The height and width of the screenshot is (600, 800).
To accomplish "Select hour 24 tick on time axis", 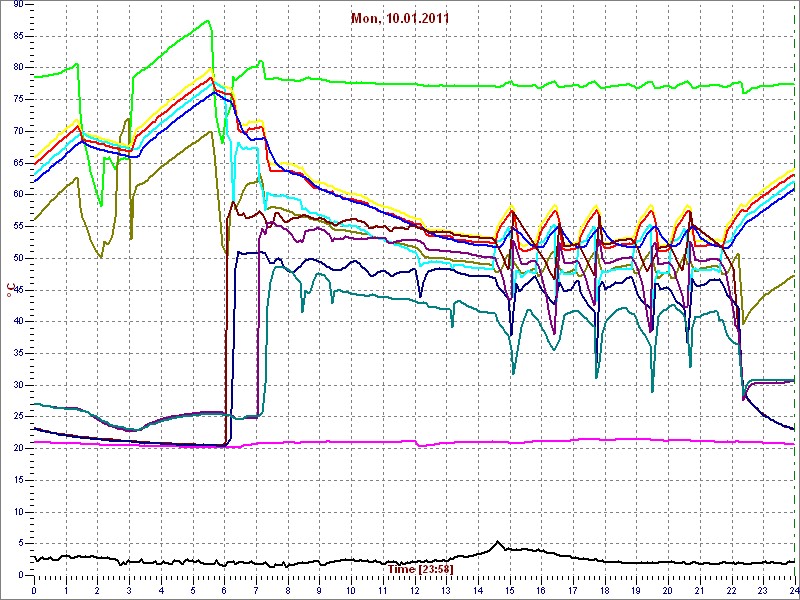I will [793, 590].
